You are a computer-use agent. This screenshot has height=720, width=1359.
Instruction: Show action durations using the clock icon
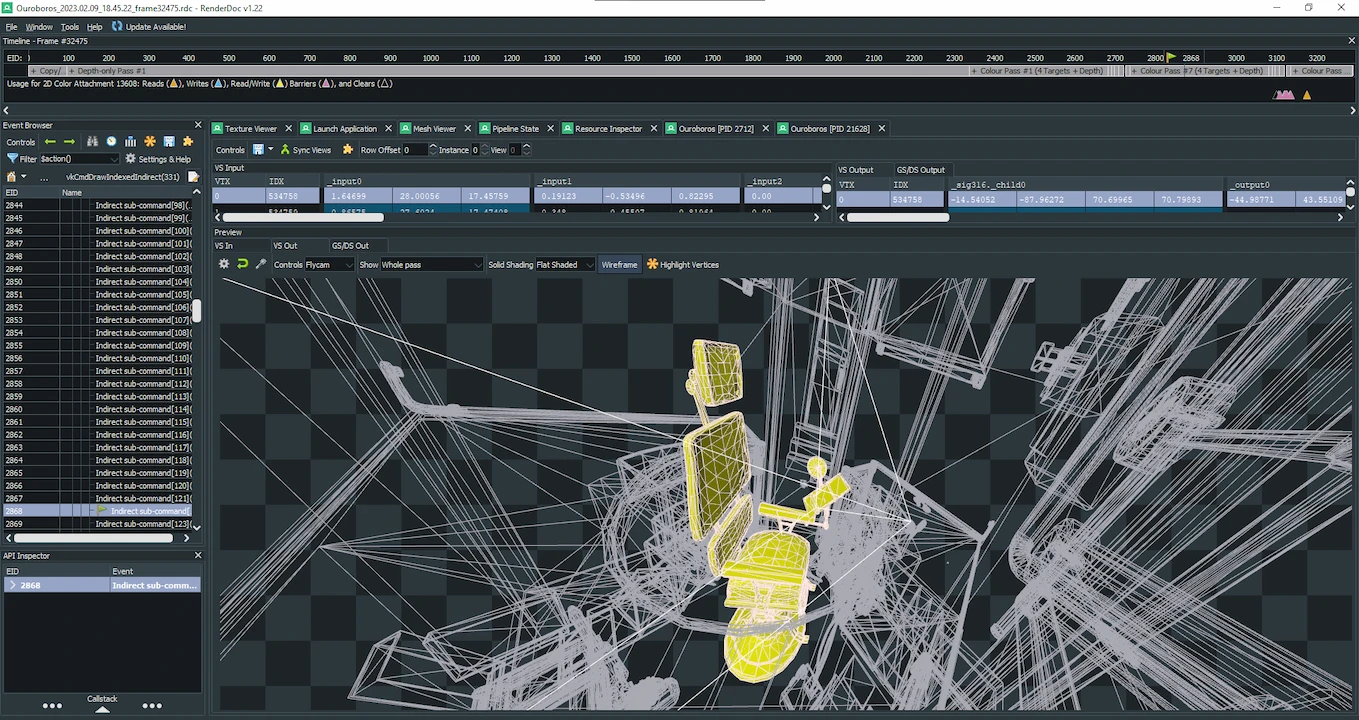(111, 142)
